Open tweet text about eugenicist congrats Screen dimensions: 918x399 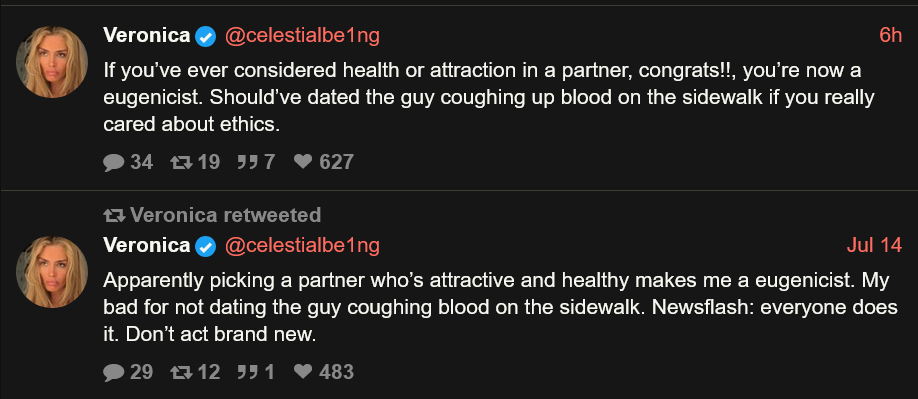coord(488,98)
